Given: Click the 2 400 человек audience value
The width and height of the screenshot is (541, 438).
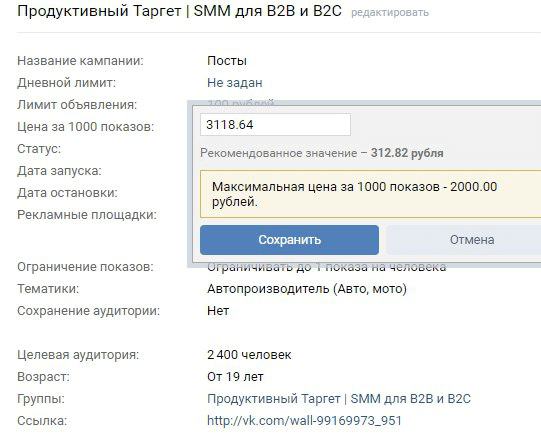Looking at the screenshot, I should pyautogui.click(x=249, y=355).
